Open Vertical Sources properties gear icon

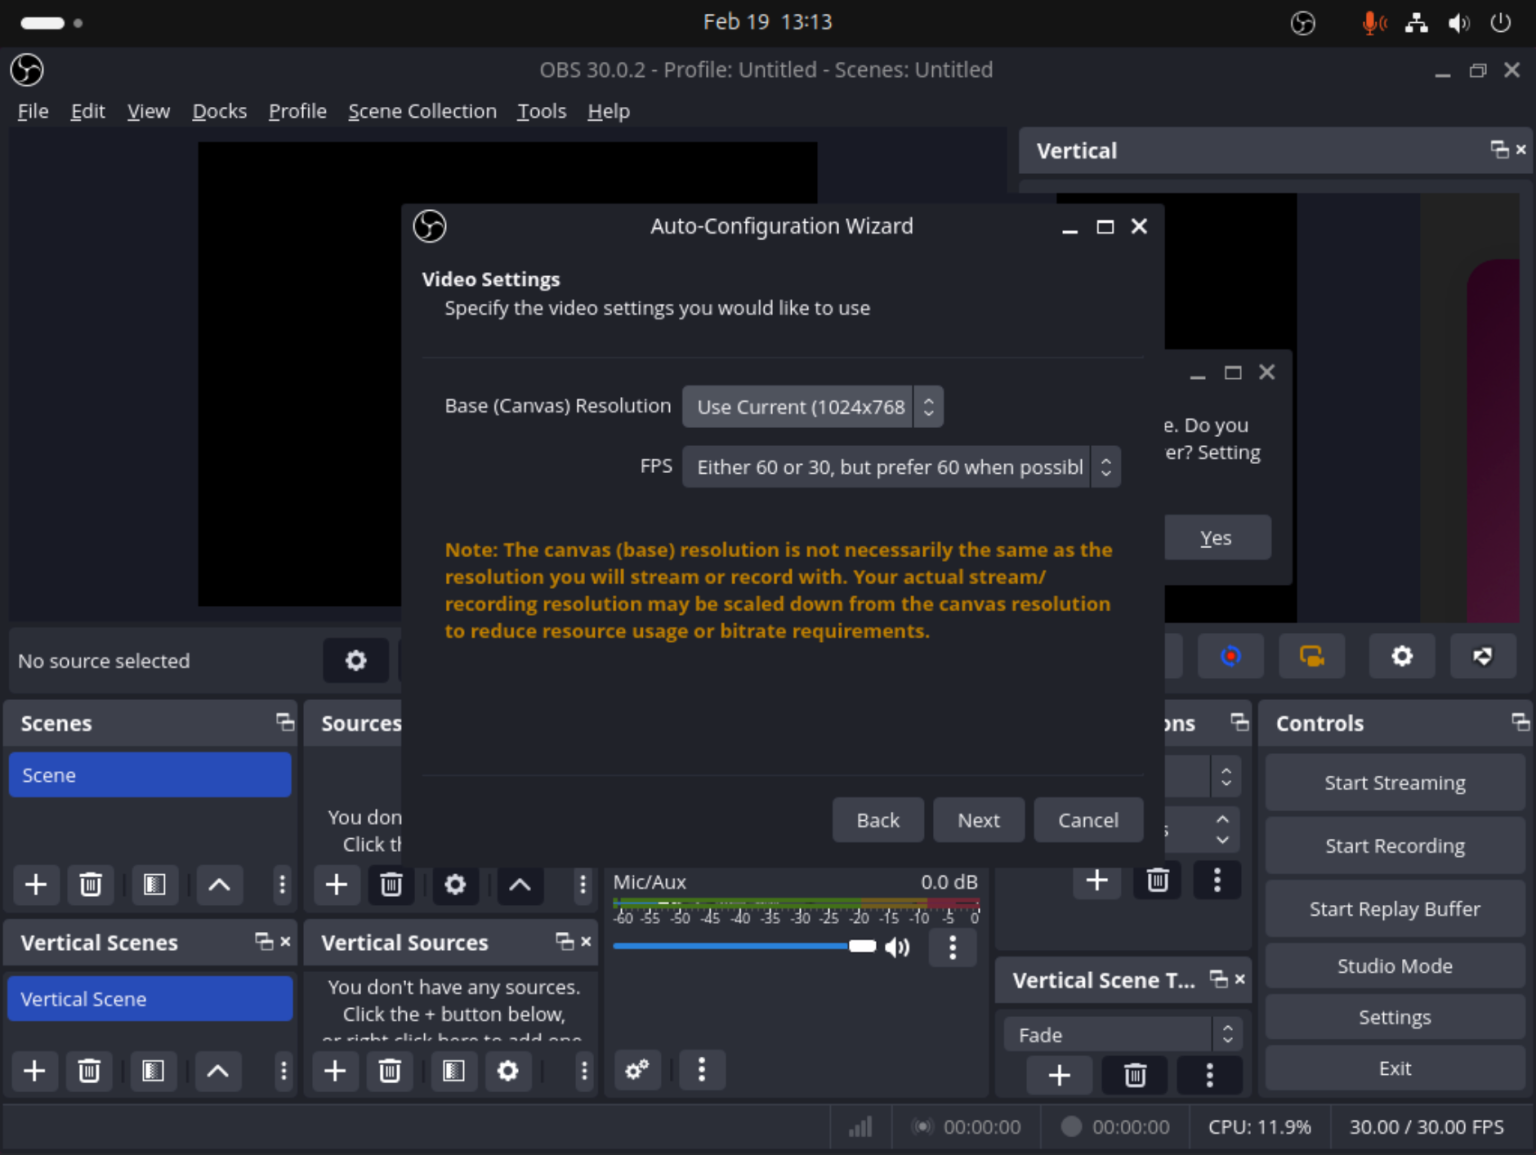[508, 1071]
